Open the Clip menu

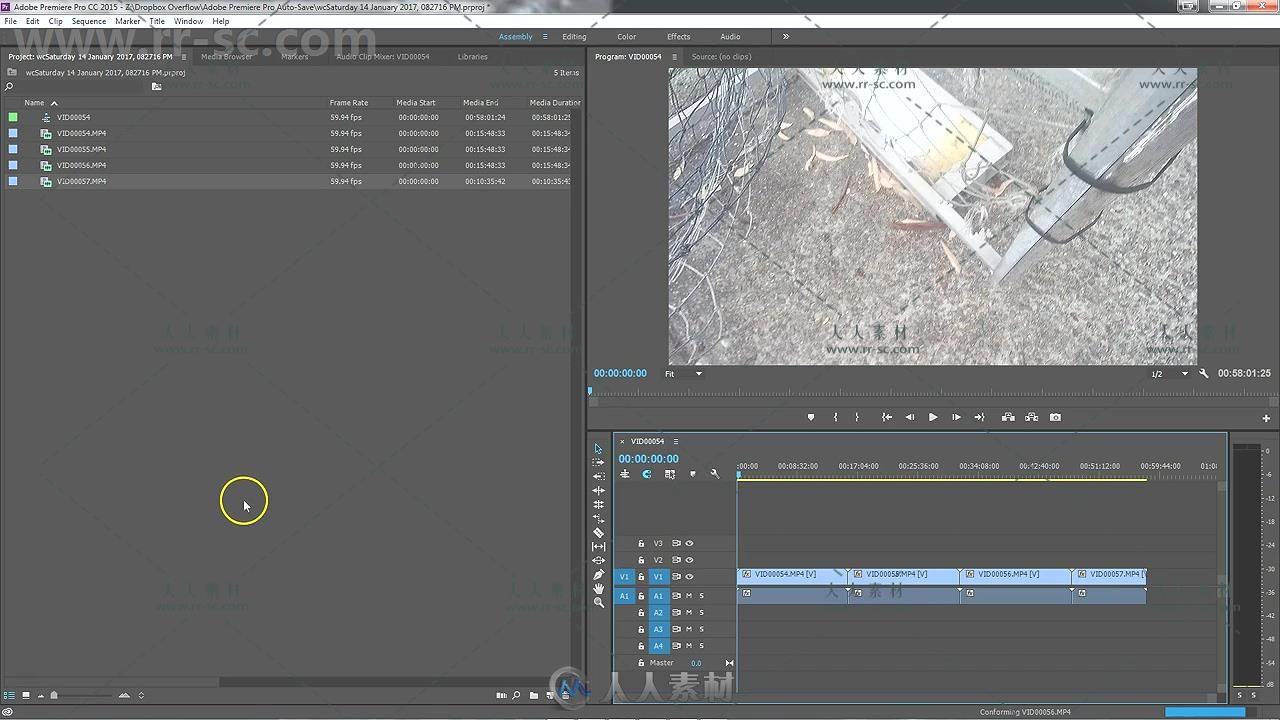tap(56, 21)
